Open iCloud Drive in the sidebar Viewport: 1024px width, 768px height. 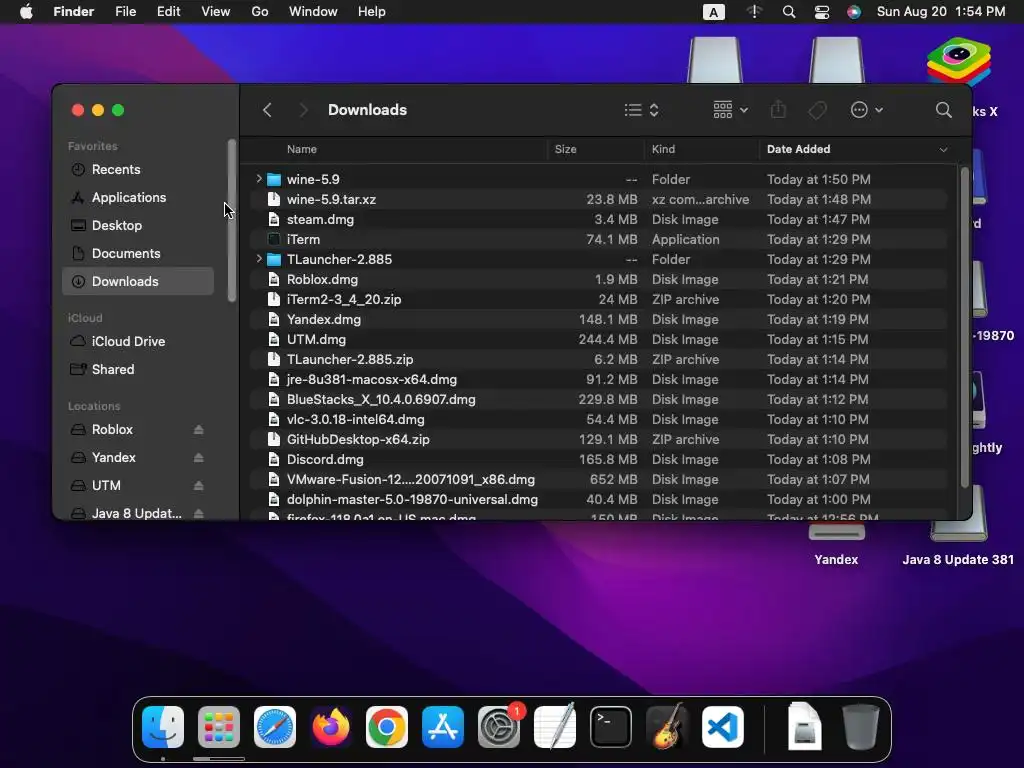(138, 342)
